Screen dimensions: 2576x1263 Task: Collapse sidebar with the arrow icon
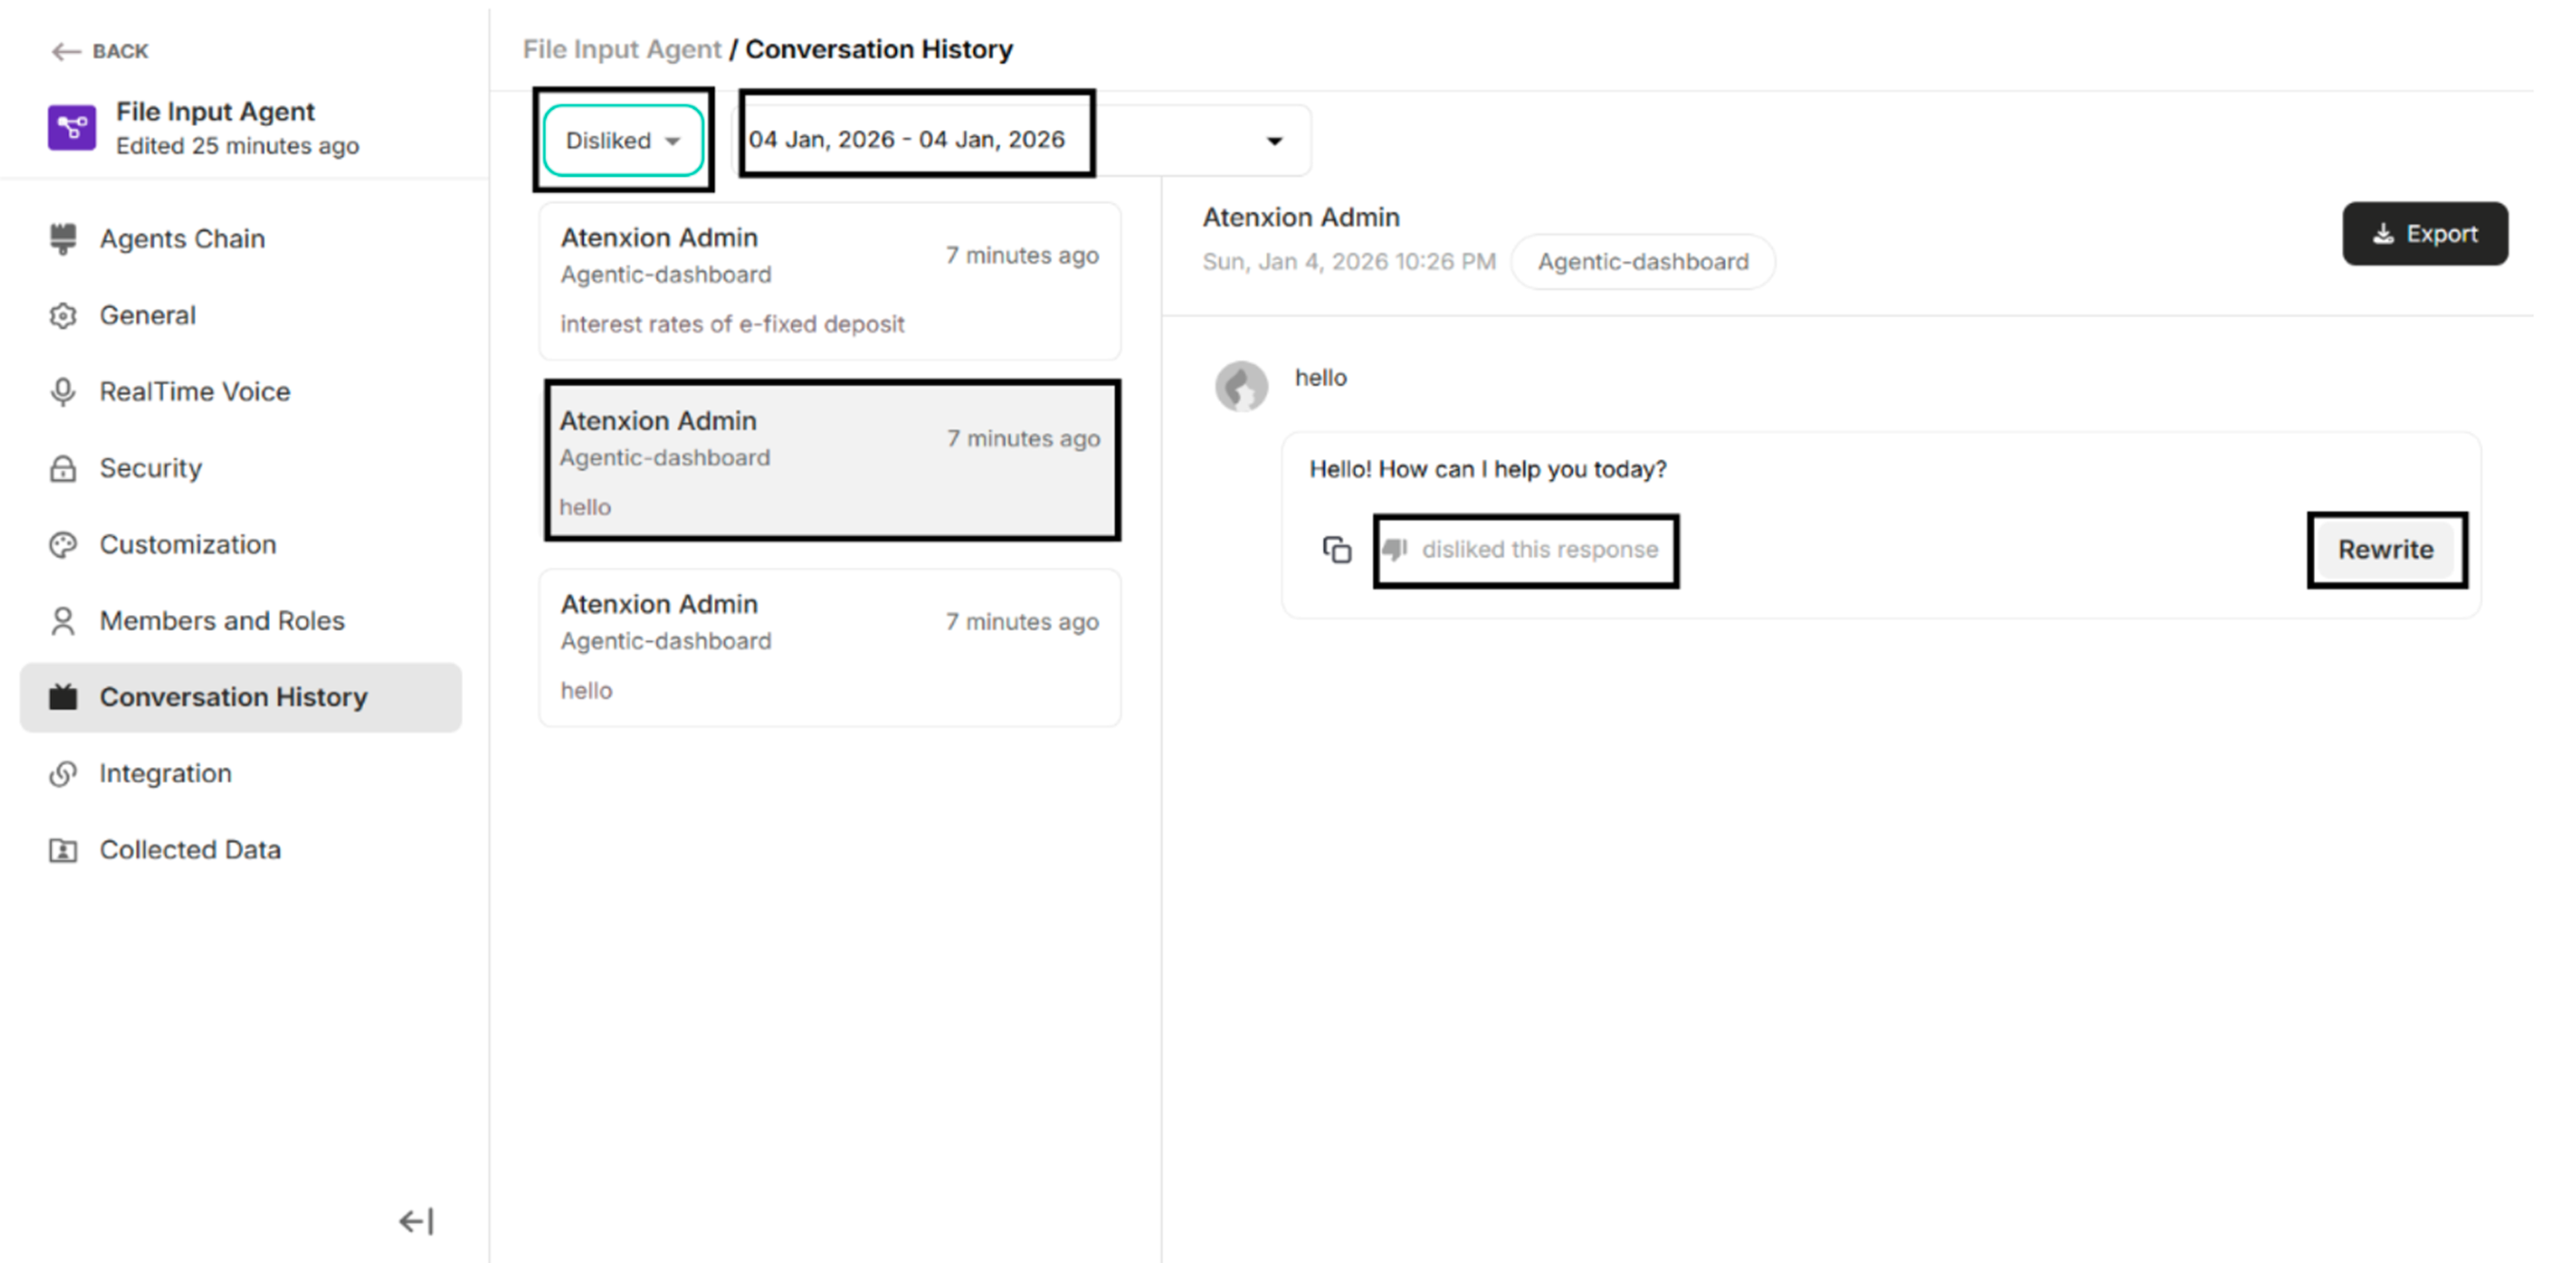(x=416, y=1221)
